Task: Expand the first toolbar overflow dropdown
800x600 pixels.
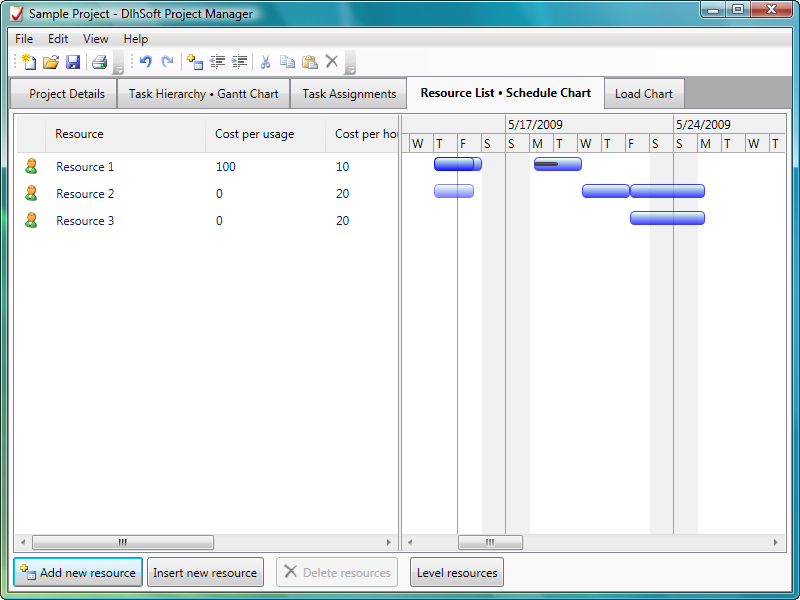Action: click(x=118, y=69)
